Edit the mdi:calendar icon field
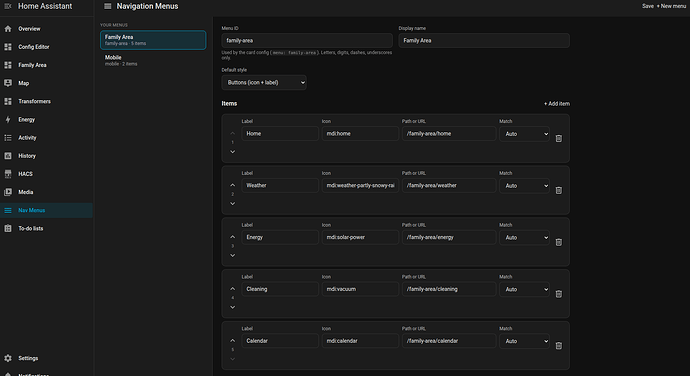Viewport: 690px width, 376px height. [x=360, y=341]
